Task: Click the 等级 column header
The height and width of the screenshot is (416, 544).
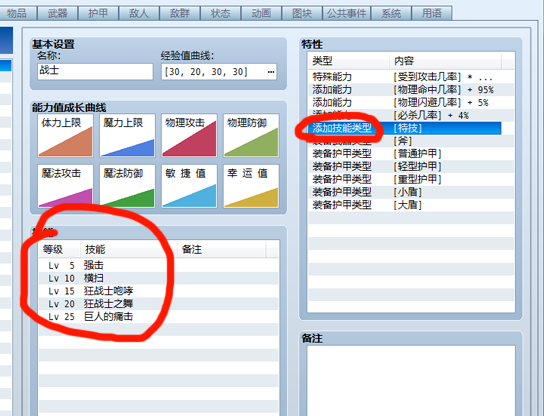Action: [60, 249]
